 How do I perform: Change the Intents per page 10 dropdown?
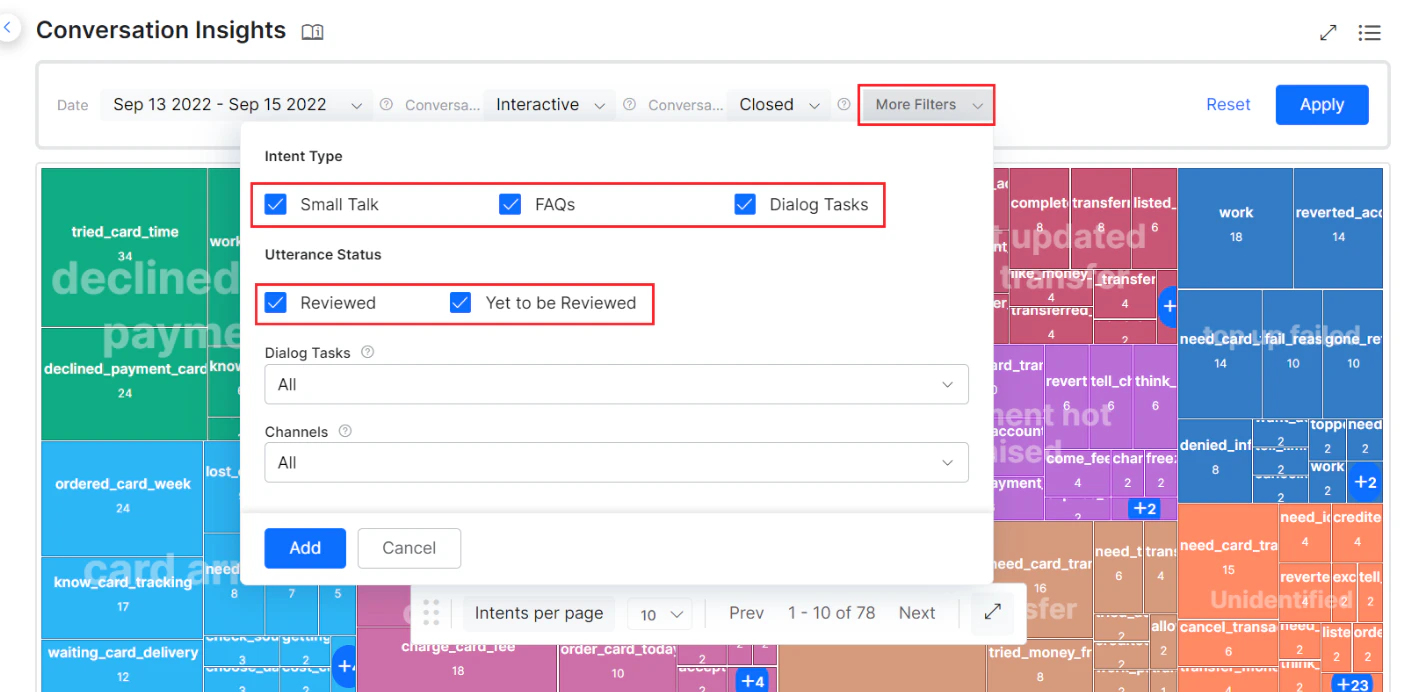click(660, 612)
